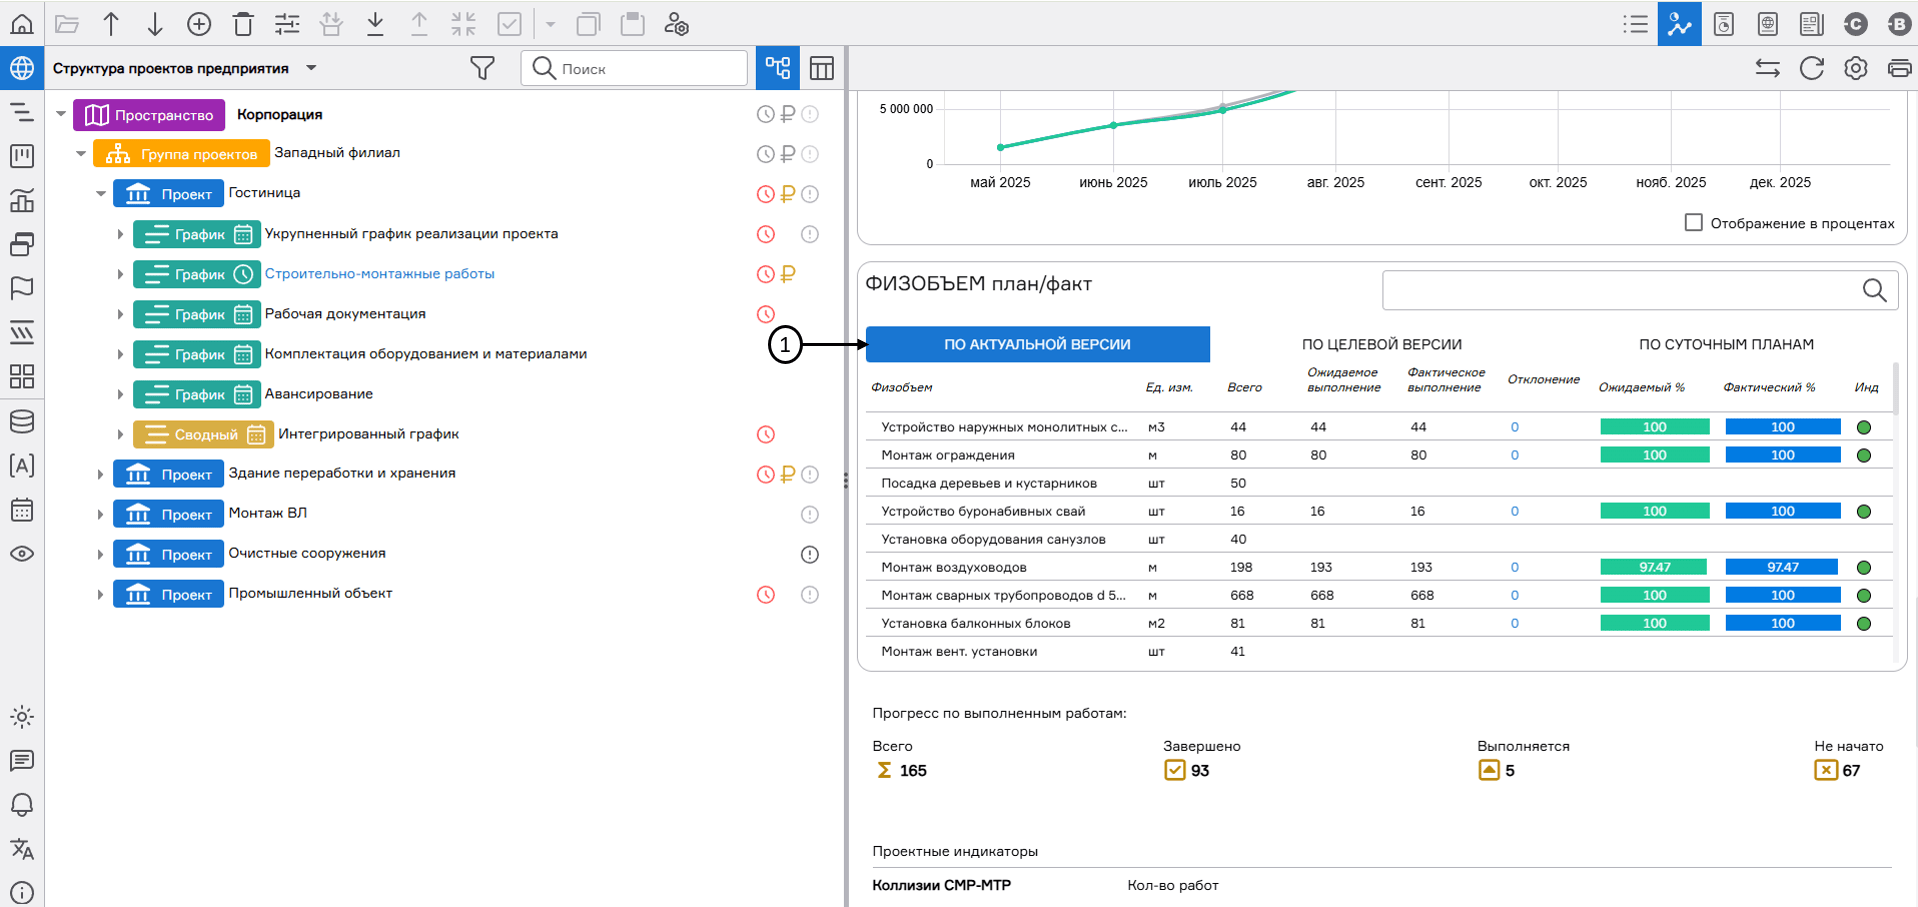
Task: Click the filter funnel icon
Action: 482,68
